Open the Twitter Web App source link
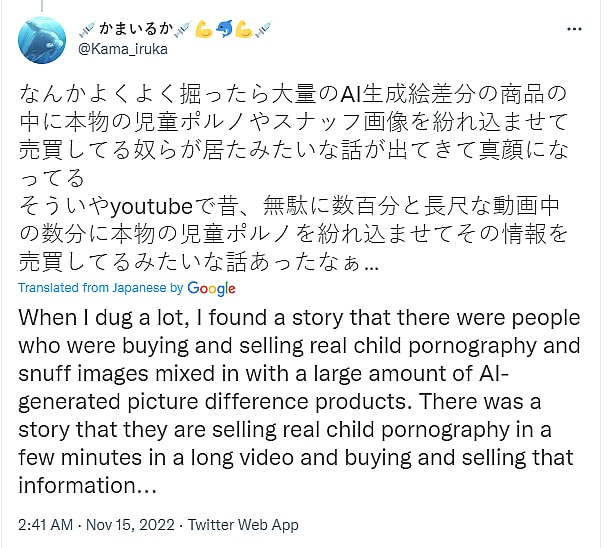This screenshot has width=614, height=548. pos(243,524)
